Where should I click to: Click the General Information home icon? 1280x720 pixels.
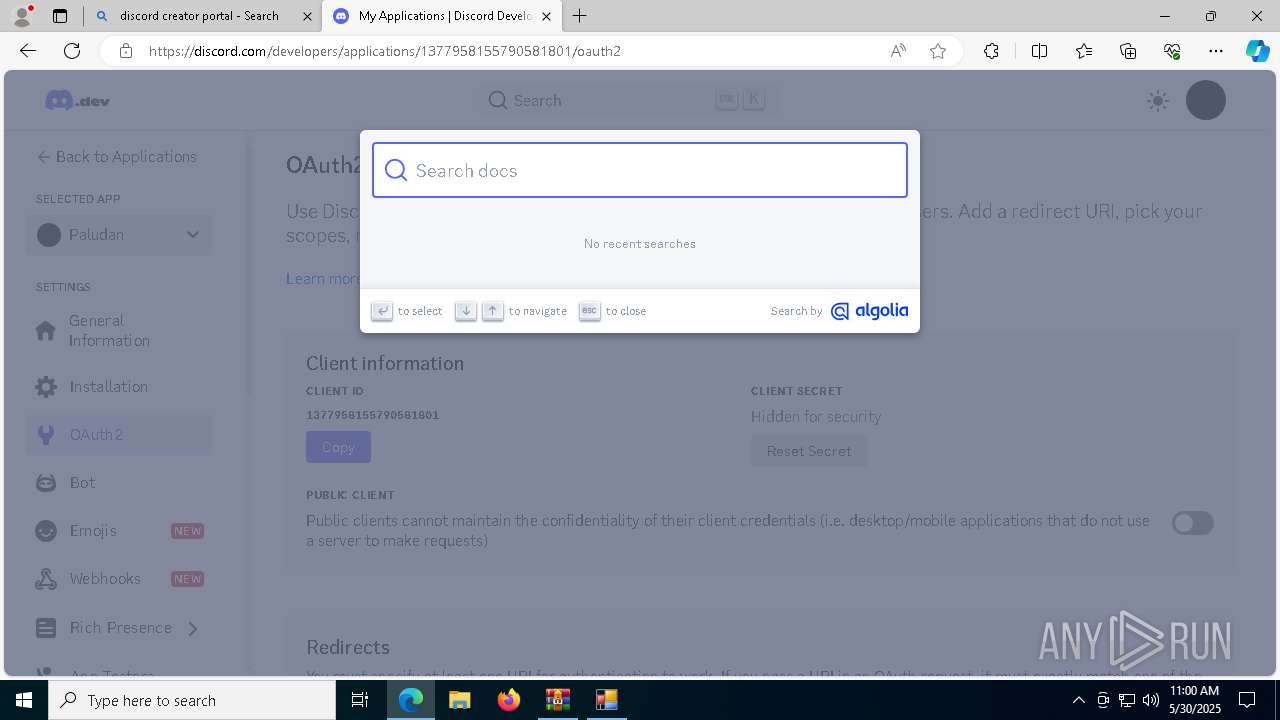pos(46,331)
